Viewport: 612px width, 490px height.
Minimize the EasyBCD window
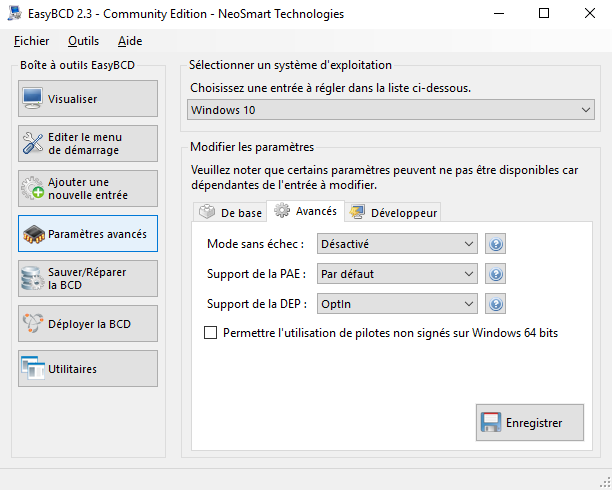pyautogui.click(x=499, y=14)
